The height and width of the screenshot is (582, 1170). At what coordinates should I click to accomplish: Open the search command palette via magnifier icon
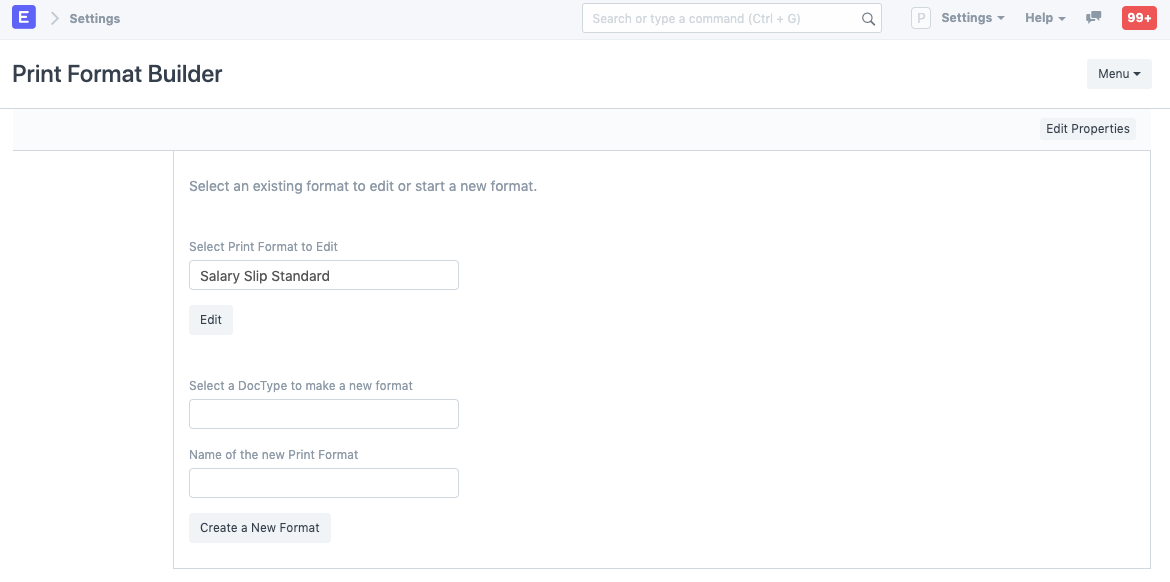pos(867,17)
